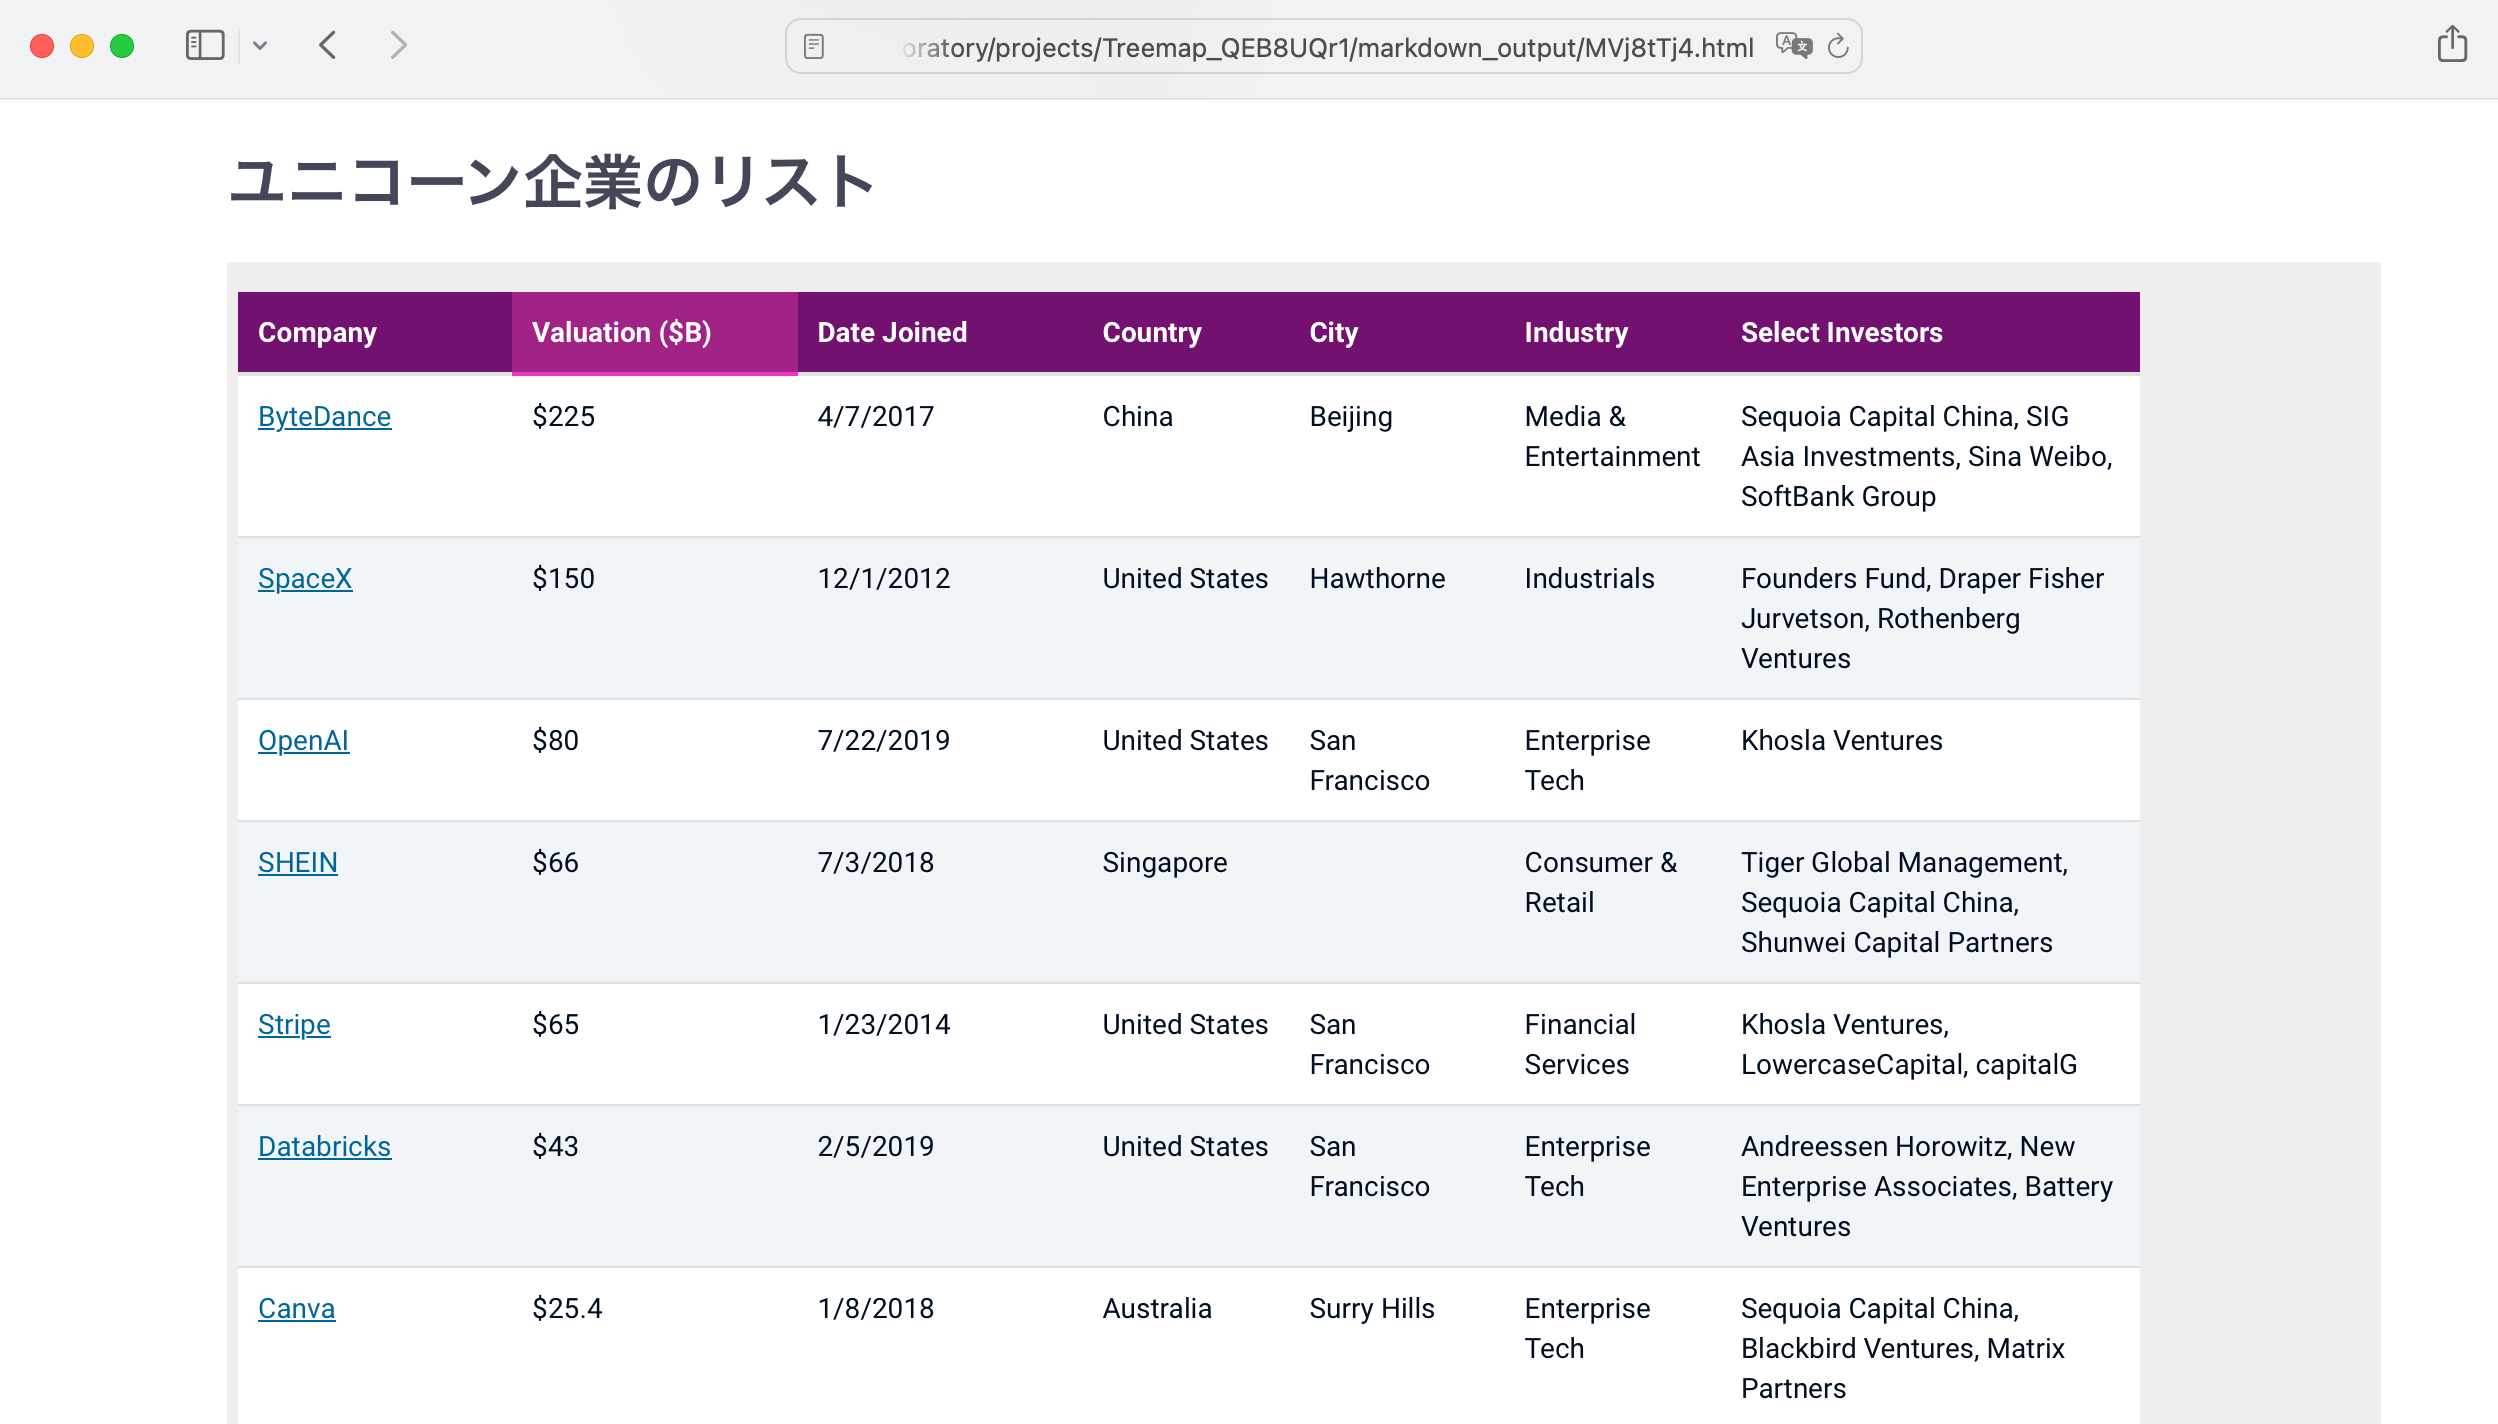2498x1424 pixels.
Task: Toggle the Safari sidebar icon
Action: [x=205, y=46]
